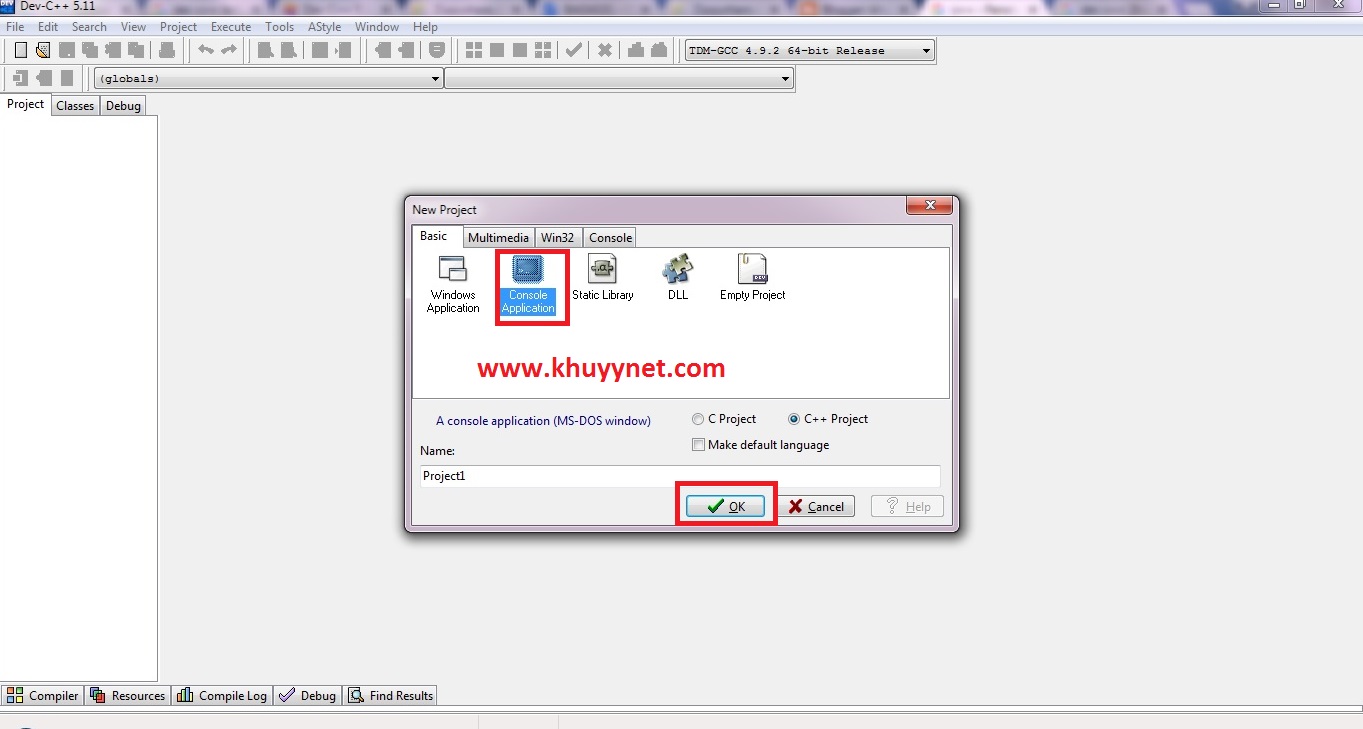This screenshot has width=1363, height=729.
Task: Click the Undo arrow icon
Action: coord(206,50)
